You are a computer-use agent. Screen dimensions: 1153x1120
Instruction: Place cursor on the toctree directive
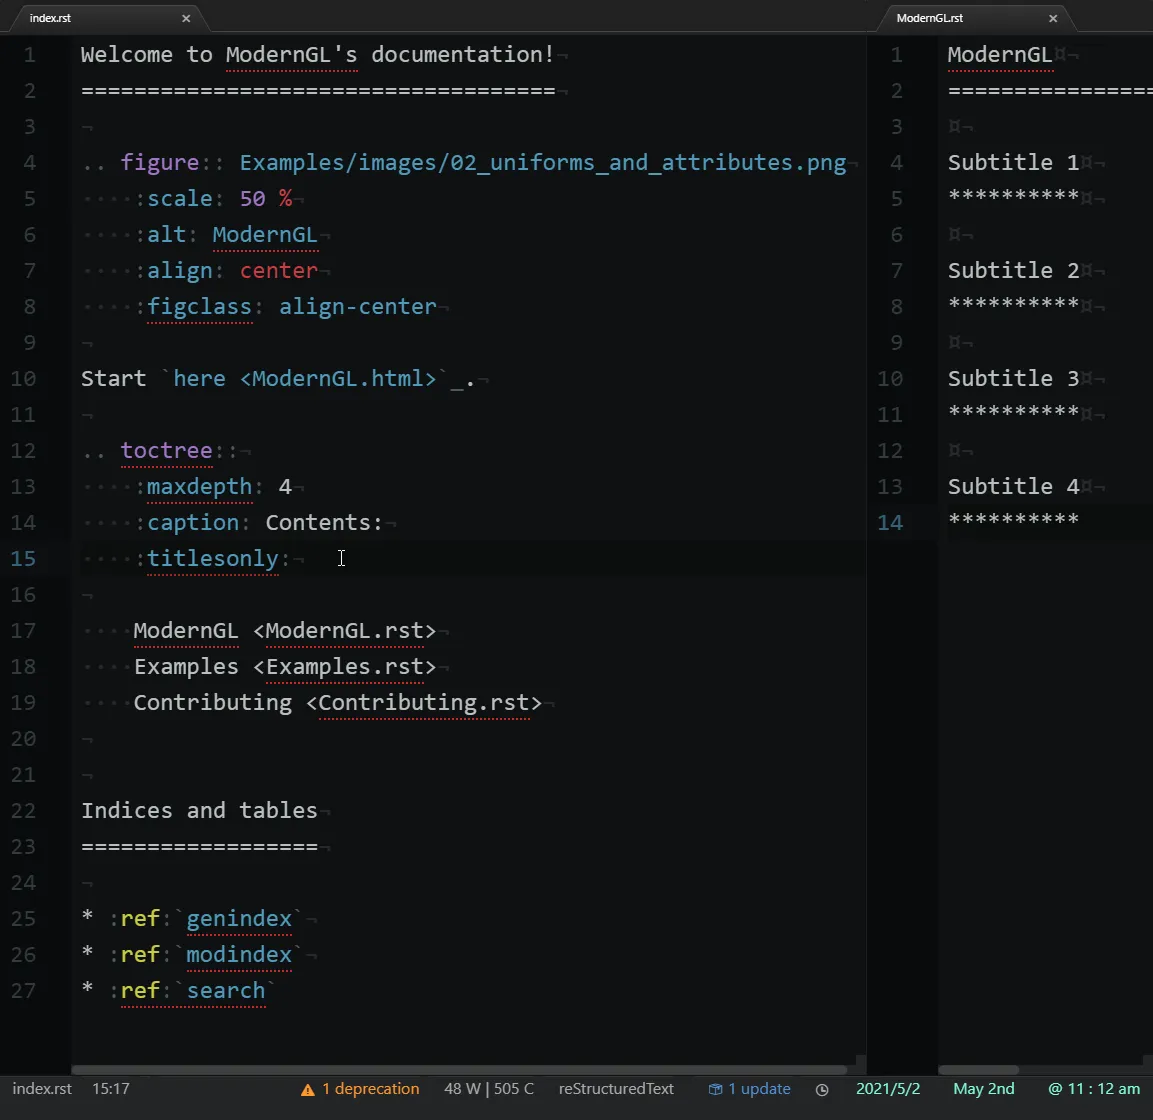coord(166,451)
